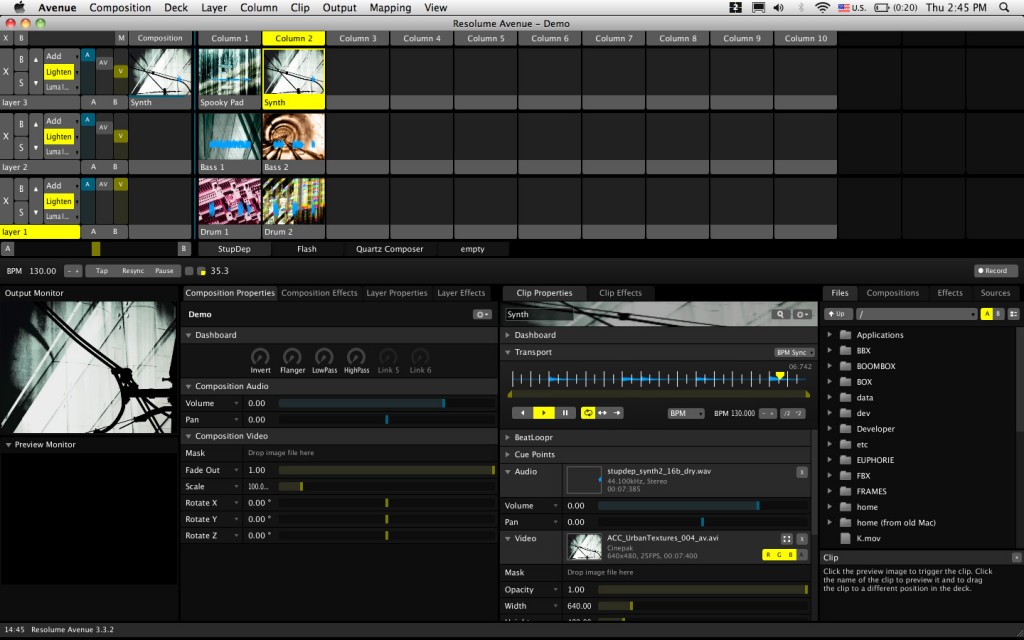Open Composition Properties gear menu

(482, 314)
